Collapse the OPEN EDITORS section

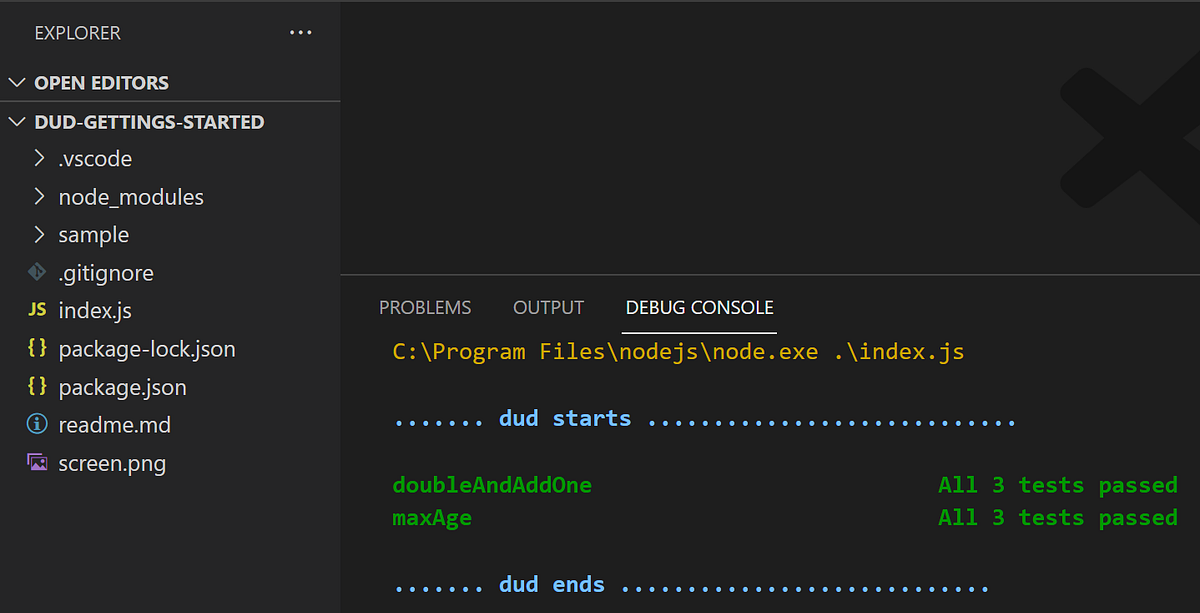16,82
